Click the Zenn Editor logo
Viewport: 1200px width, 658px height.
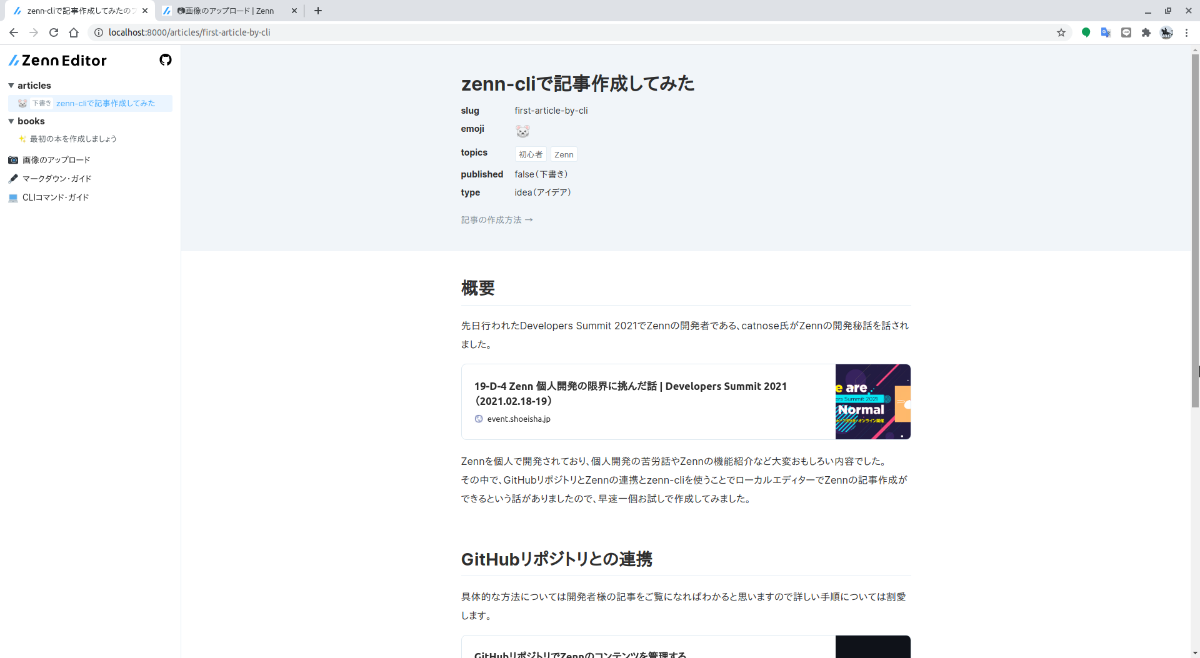(58, 60)
